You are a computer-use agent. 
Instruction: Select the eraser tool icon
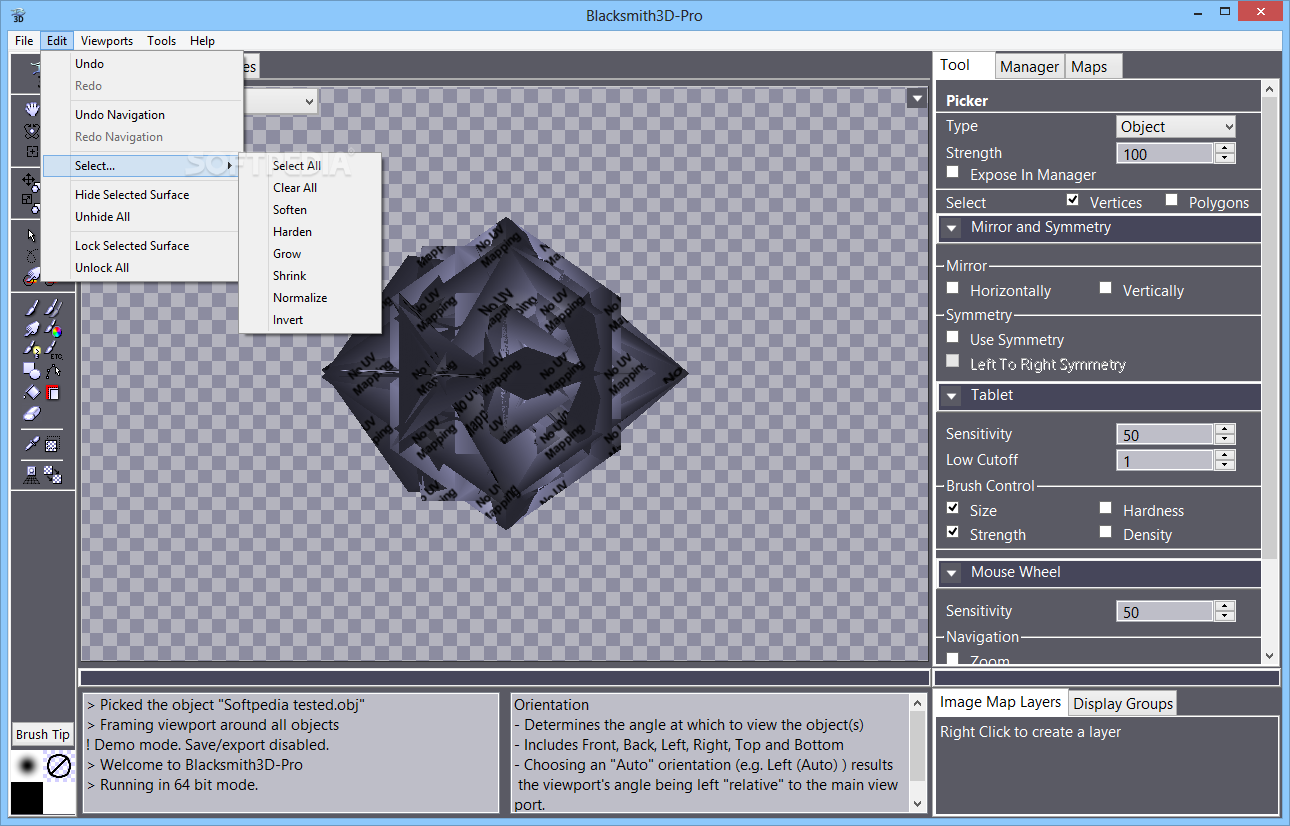click(x=32, y=413)
